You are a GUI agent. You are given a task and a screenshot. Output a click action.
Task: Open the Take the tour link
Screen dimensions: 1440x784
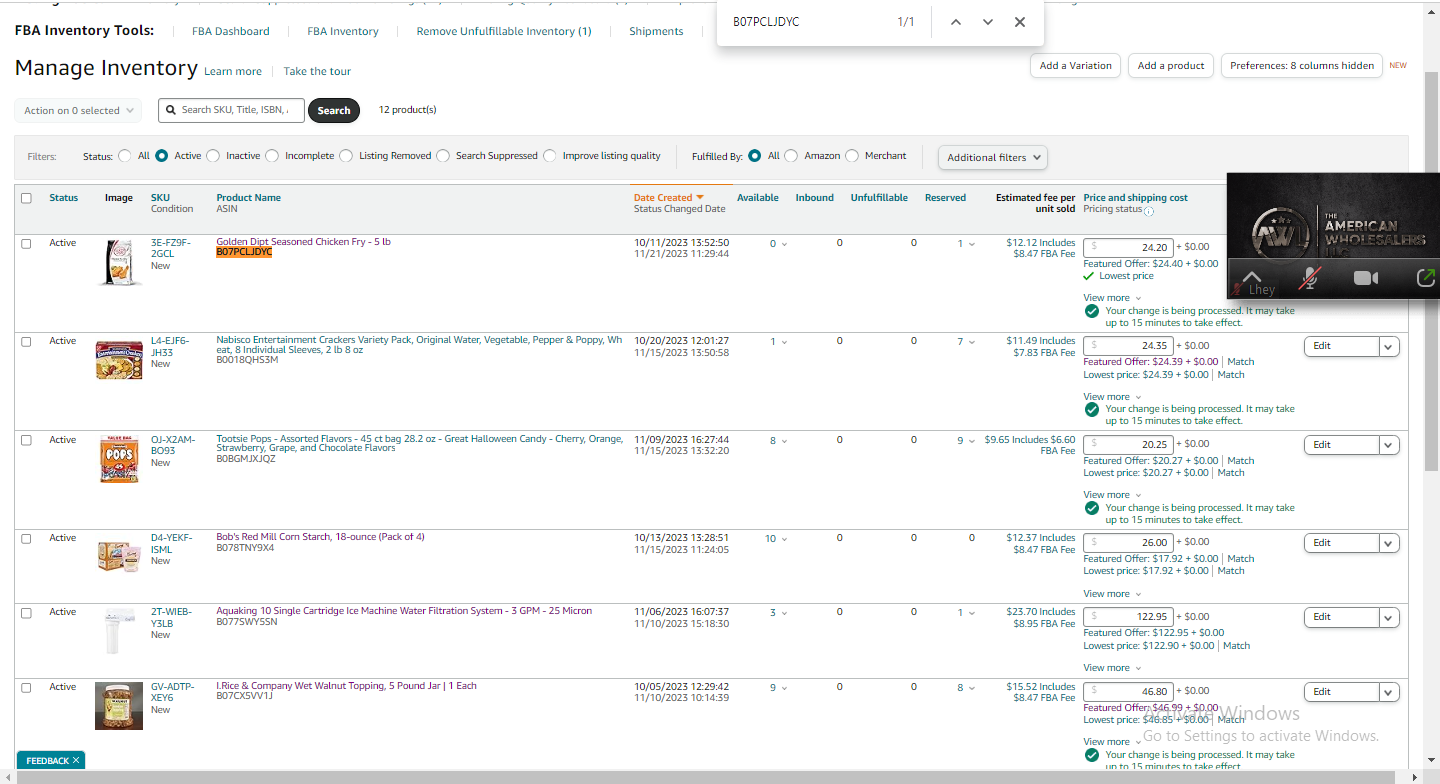pyautogui.click(x=317, y=72)
